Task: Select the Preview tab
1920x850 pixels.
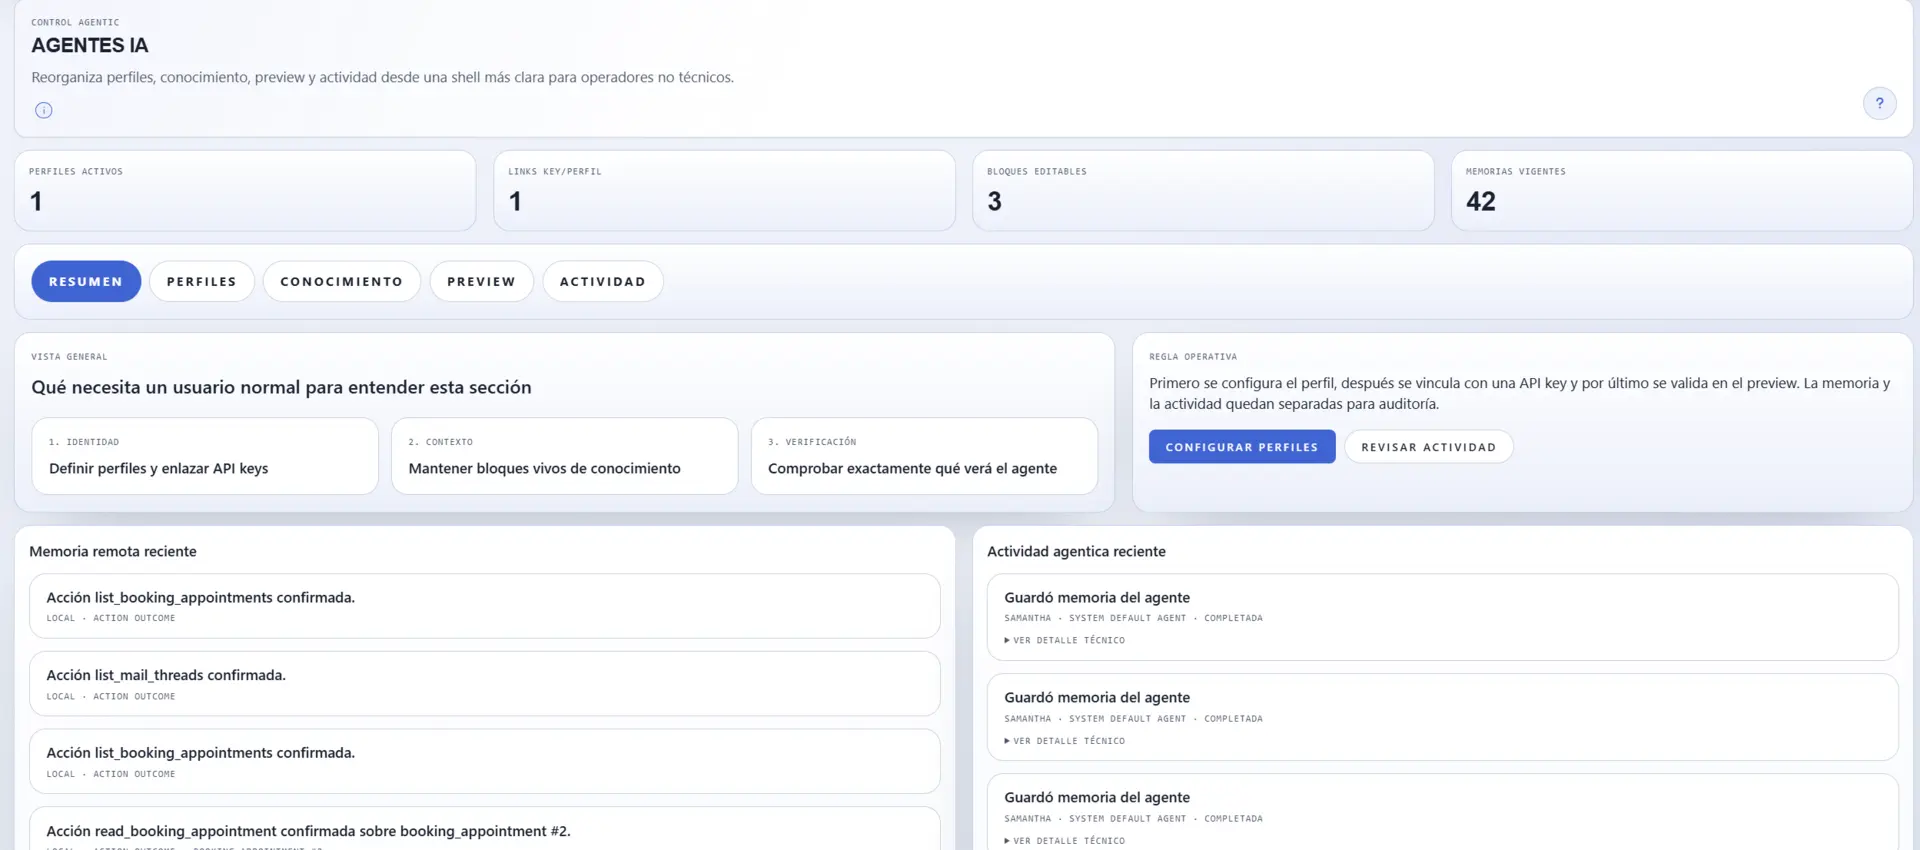Action: tap(482, 282)
